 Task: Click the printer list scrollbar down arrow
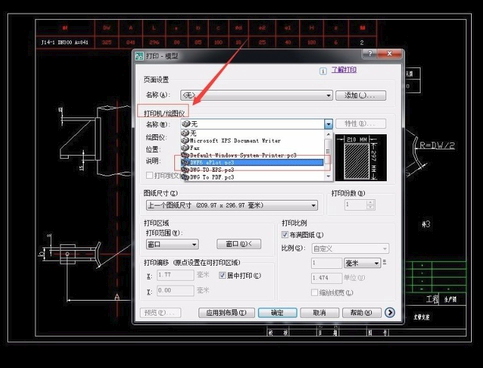coord(328,176)
